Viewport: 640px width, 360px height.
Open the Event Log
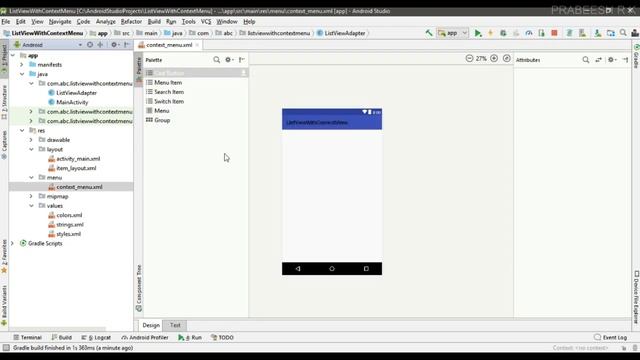611,338
